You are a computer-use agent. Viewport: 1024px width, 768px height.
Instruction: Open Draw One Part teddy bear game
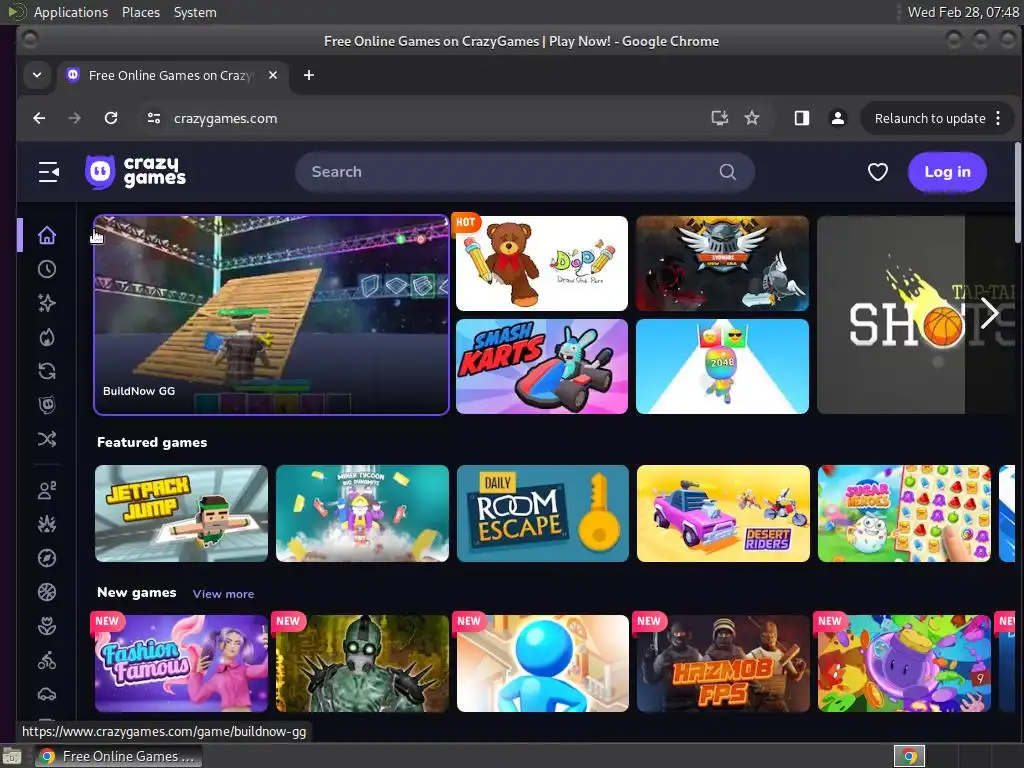pos(542,263)
